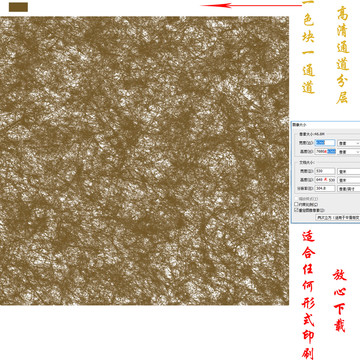360x360 pixels.
Task: Click the pixel height input field
Action: tap(325, 151)
